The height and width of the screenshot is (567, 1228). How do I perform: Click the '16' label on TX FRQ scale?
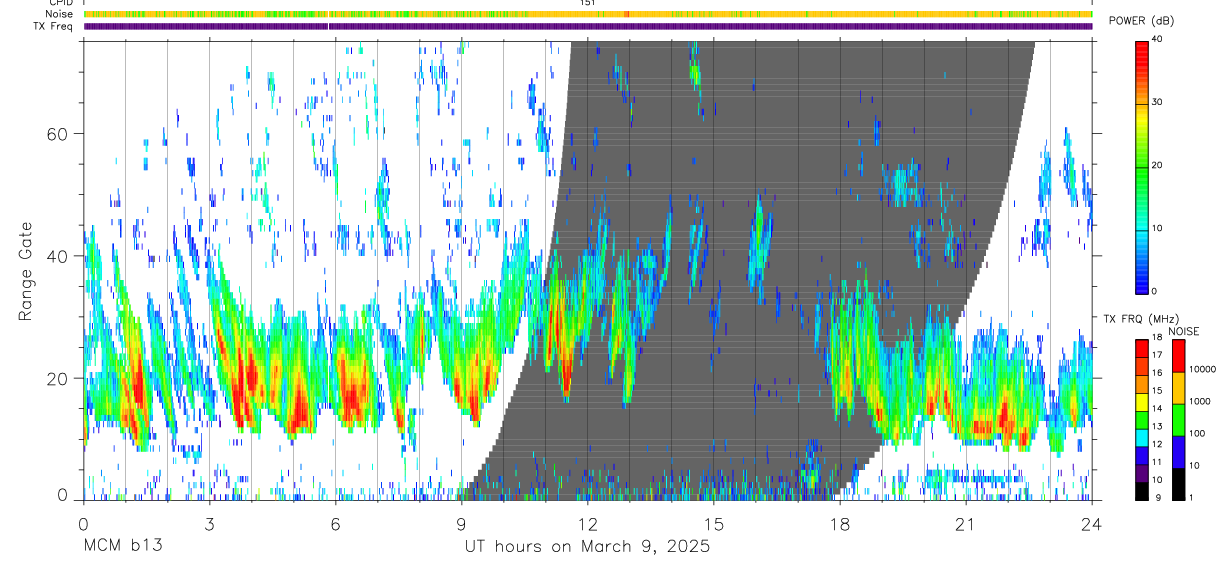click(1157, 372)
